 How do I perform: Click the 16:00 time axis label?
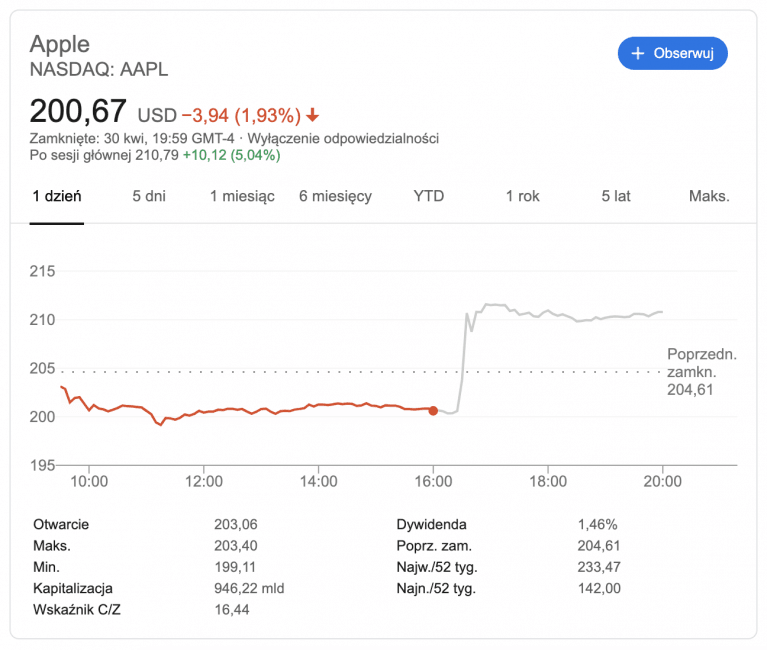[433, 481]
